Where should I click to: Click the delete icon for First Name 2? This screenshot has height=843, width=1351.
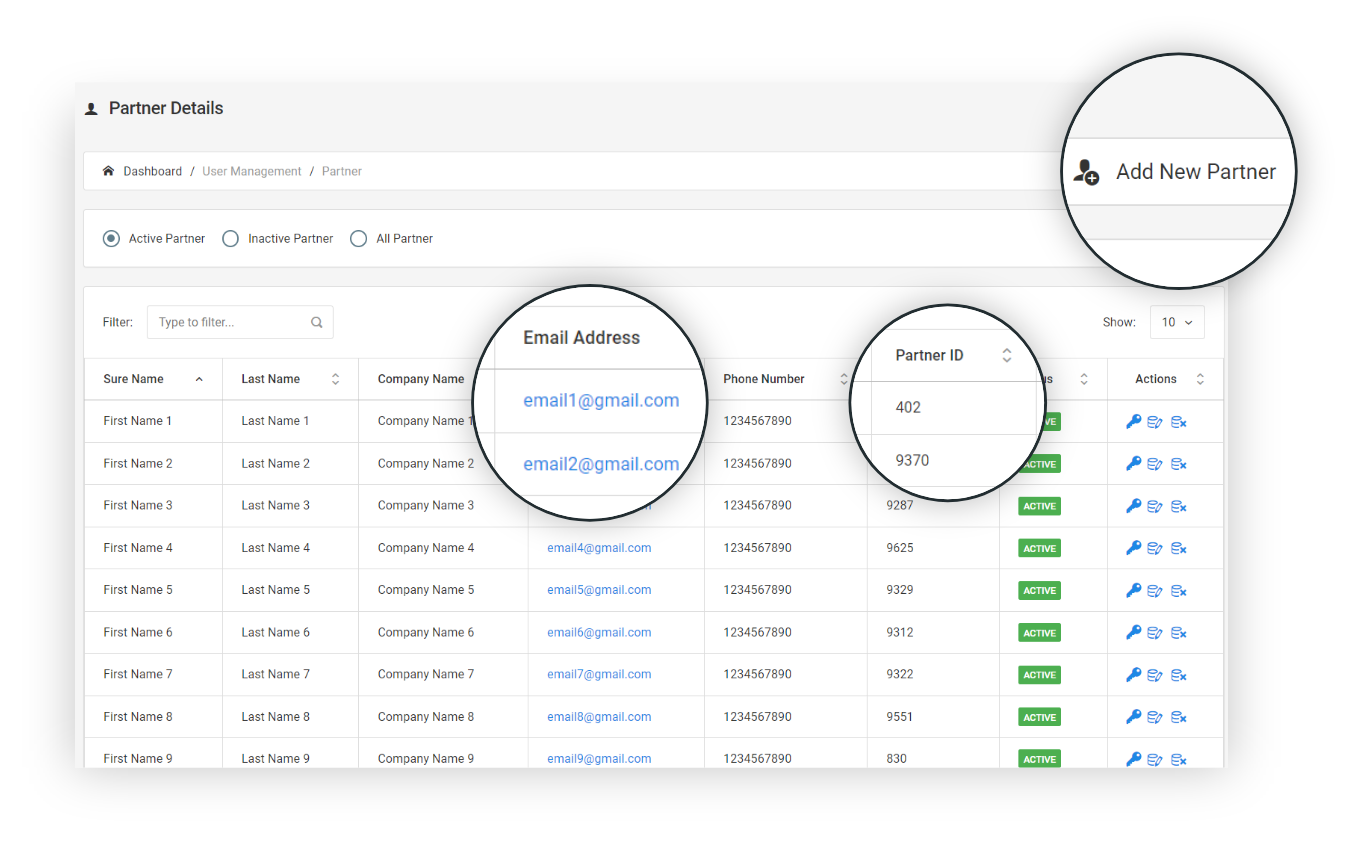[1178, 464]
